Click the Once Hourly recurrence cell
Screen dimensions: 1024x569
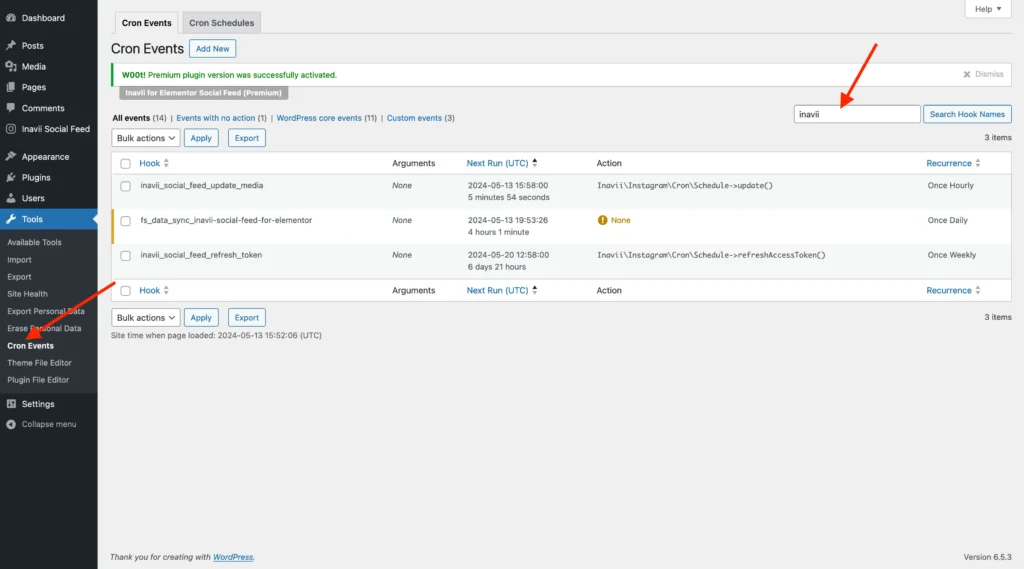click(x=950, y=186)
